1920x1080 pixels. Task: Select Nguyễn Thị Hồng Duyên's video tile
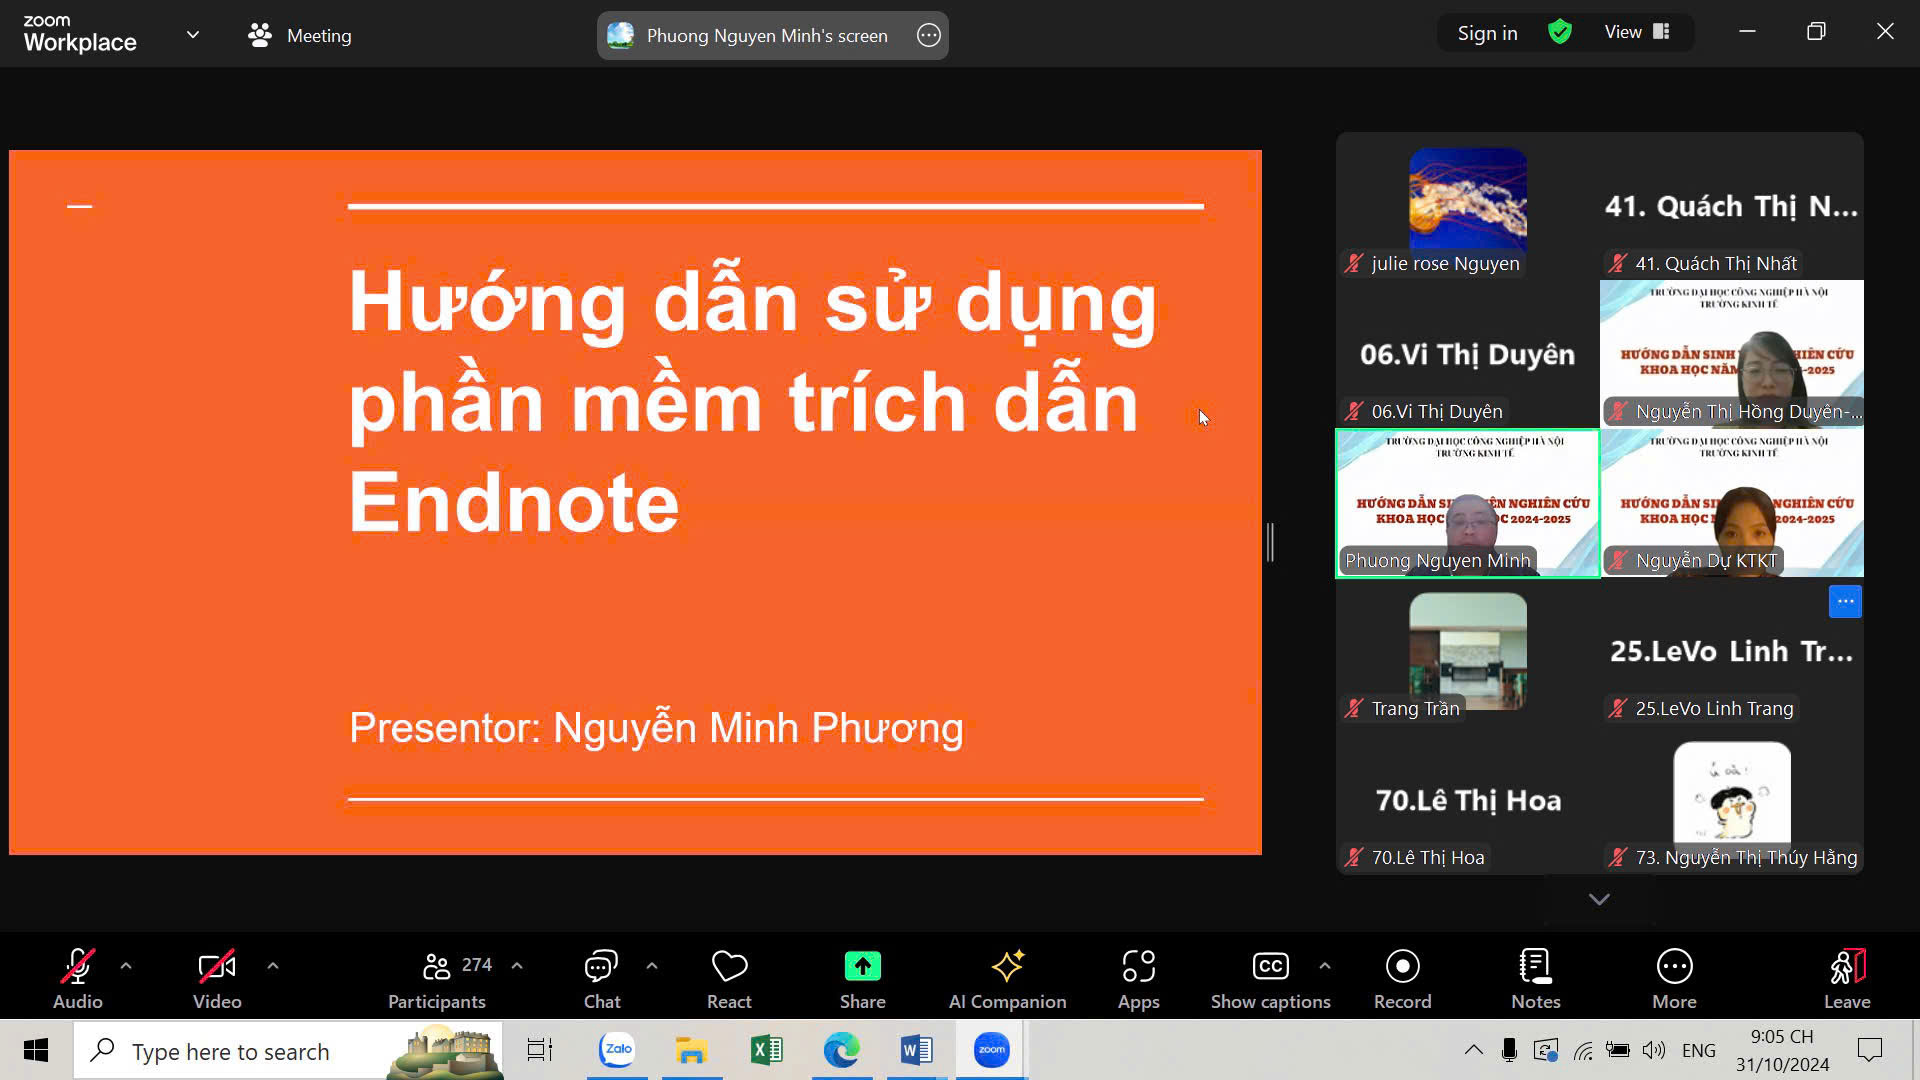tap(1732, 354)
